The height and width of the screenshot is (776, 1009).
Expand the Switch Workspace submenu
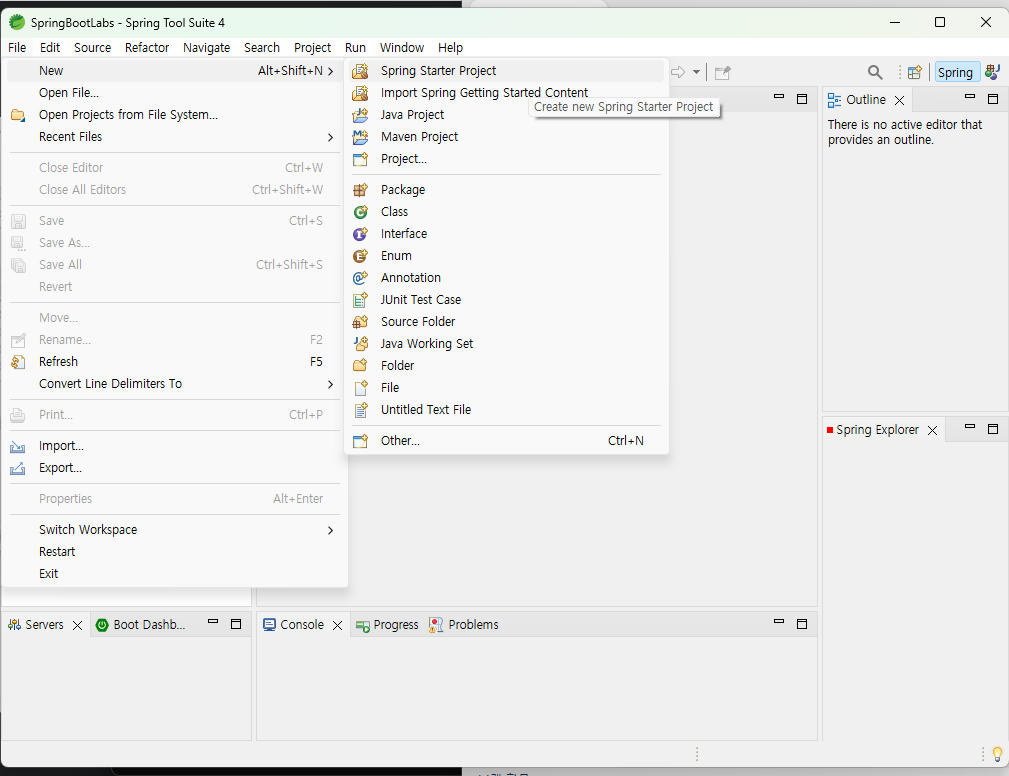pyautogui.click(x=330, y=530)
